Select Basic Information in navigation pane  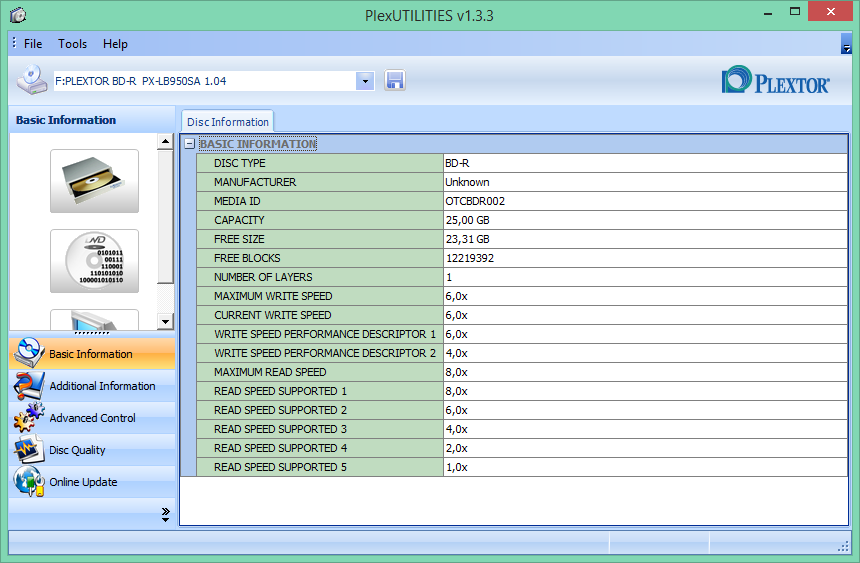92,353
